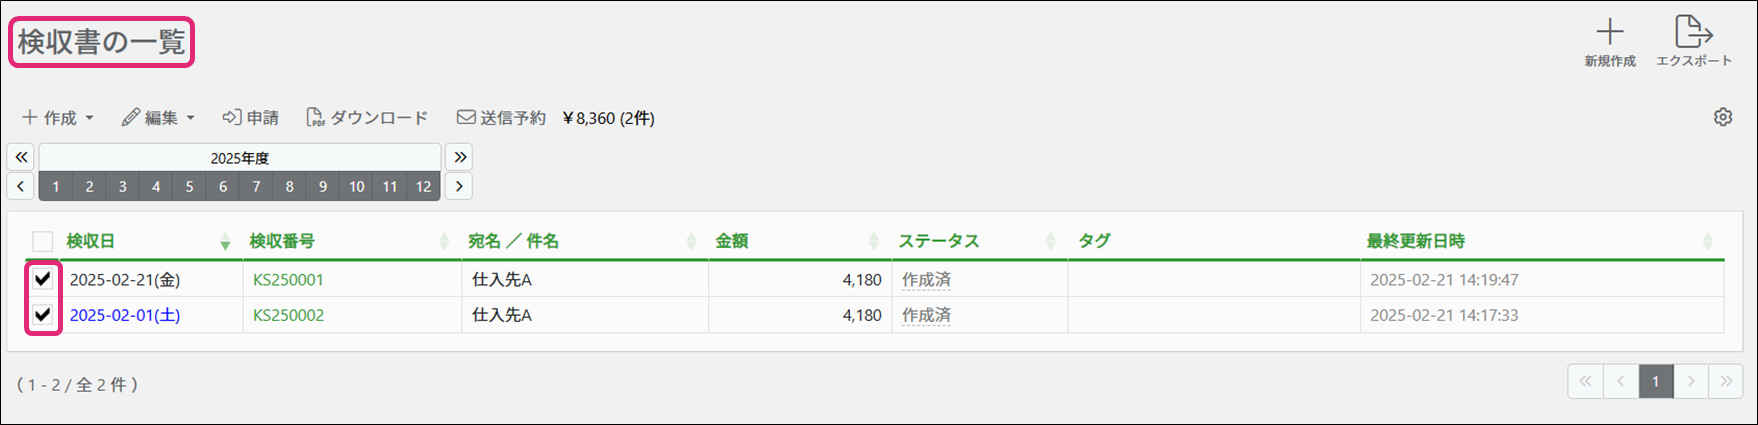
Task: Uncheck the KS250002 row checkbox
Action: (x=43, y=315)
